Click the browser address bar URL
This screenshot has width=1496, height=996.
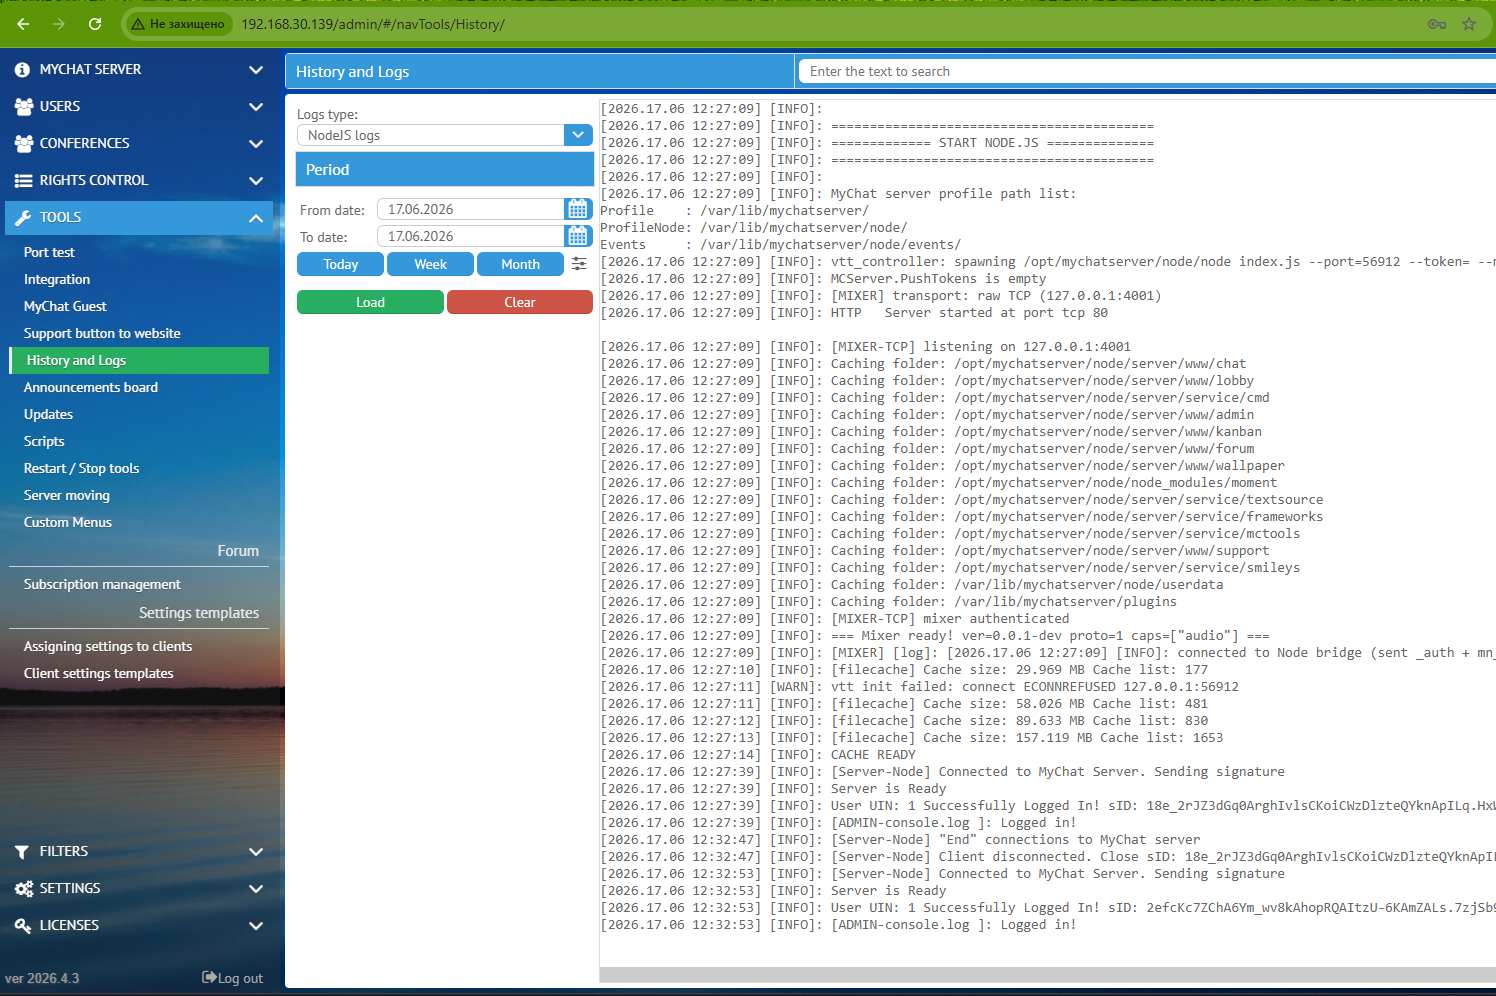pyautogui.click(x=373, y=24)
